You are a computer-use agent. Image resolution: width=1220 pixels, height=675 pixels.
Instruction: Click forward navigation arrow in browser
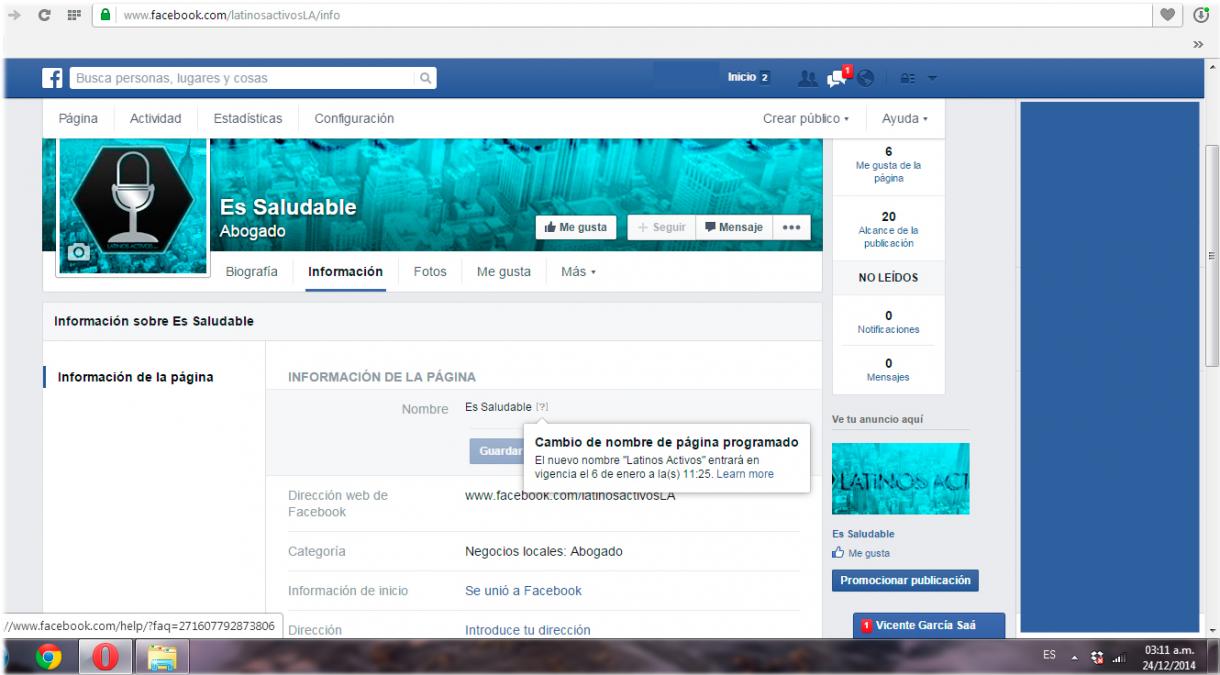[14, 15]
